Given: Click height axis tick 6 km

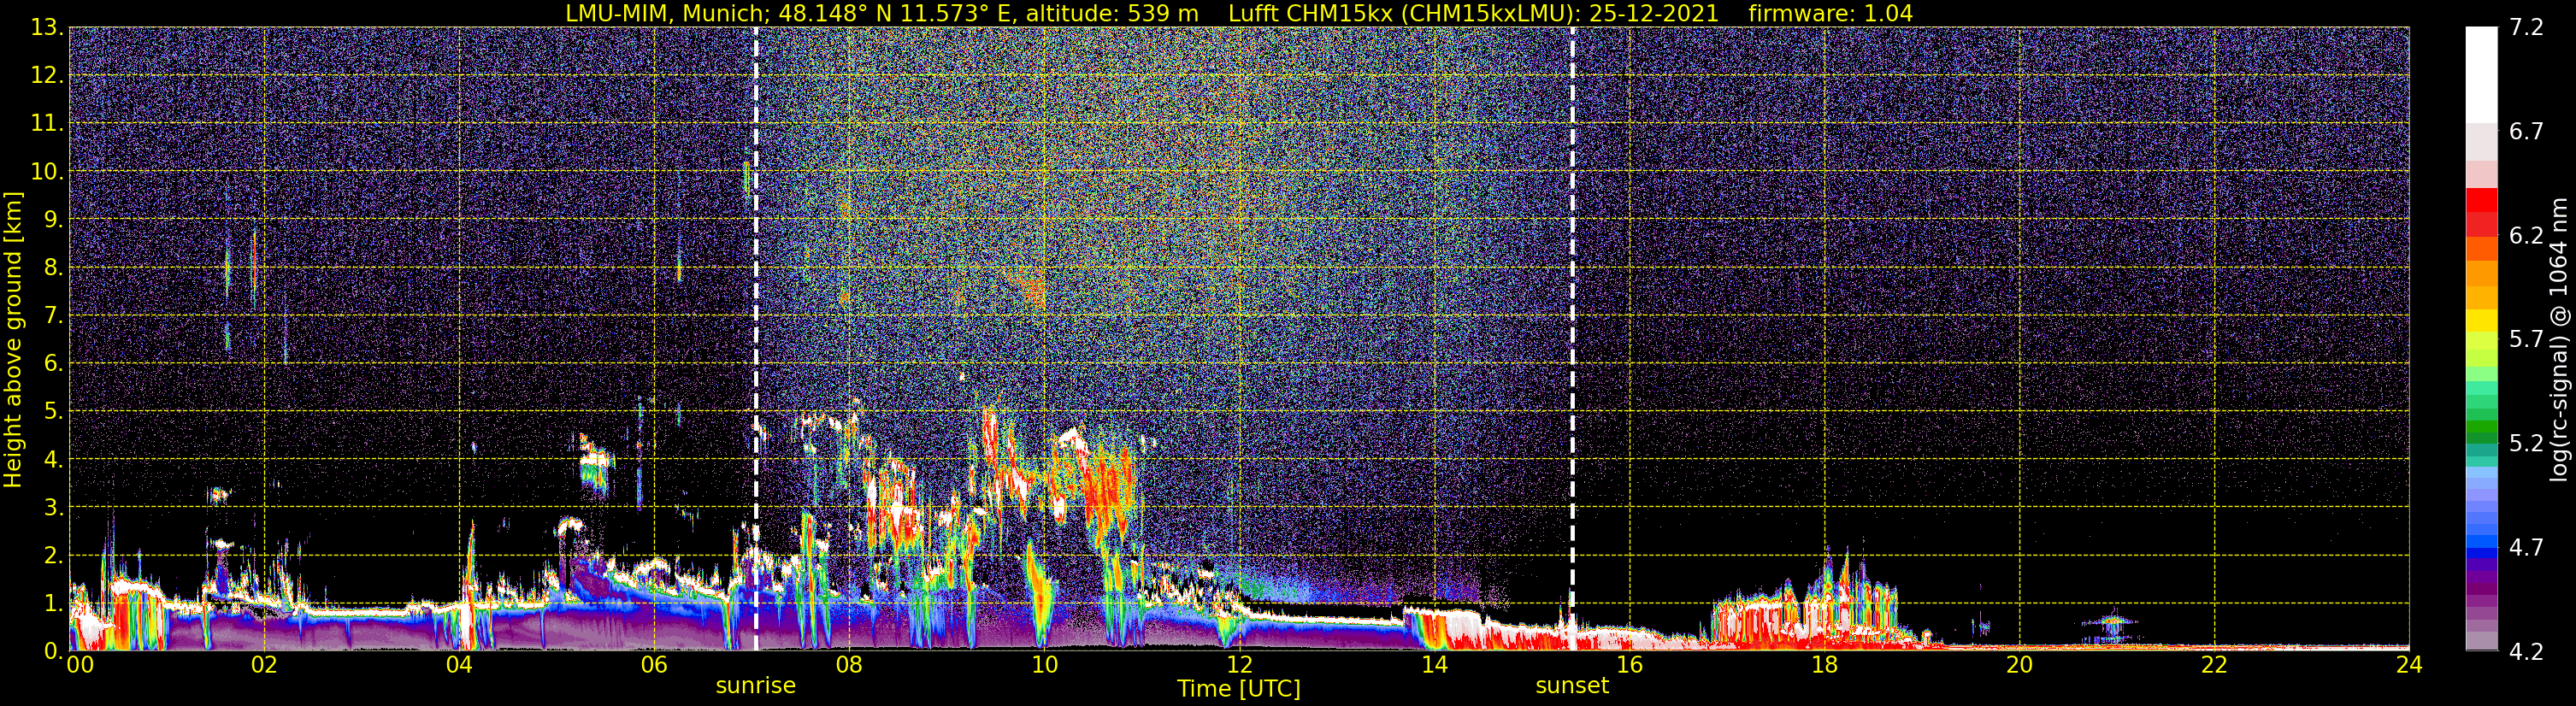Looking at the screenshot, I should tap(53, 363).
